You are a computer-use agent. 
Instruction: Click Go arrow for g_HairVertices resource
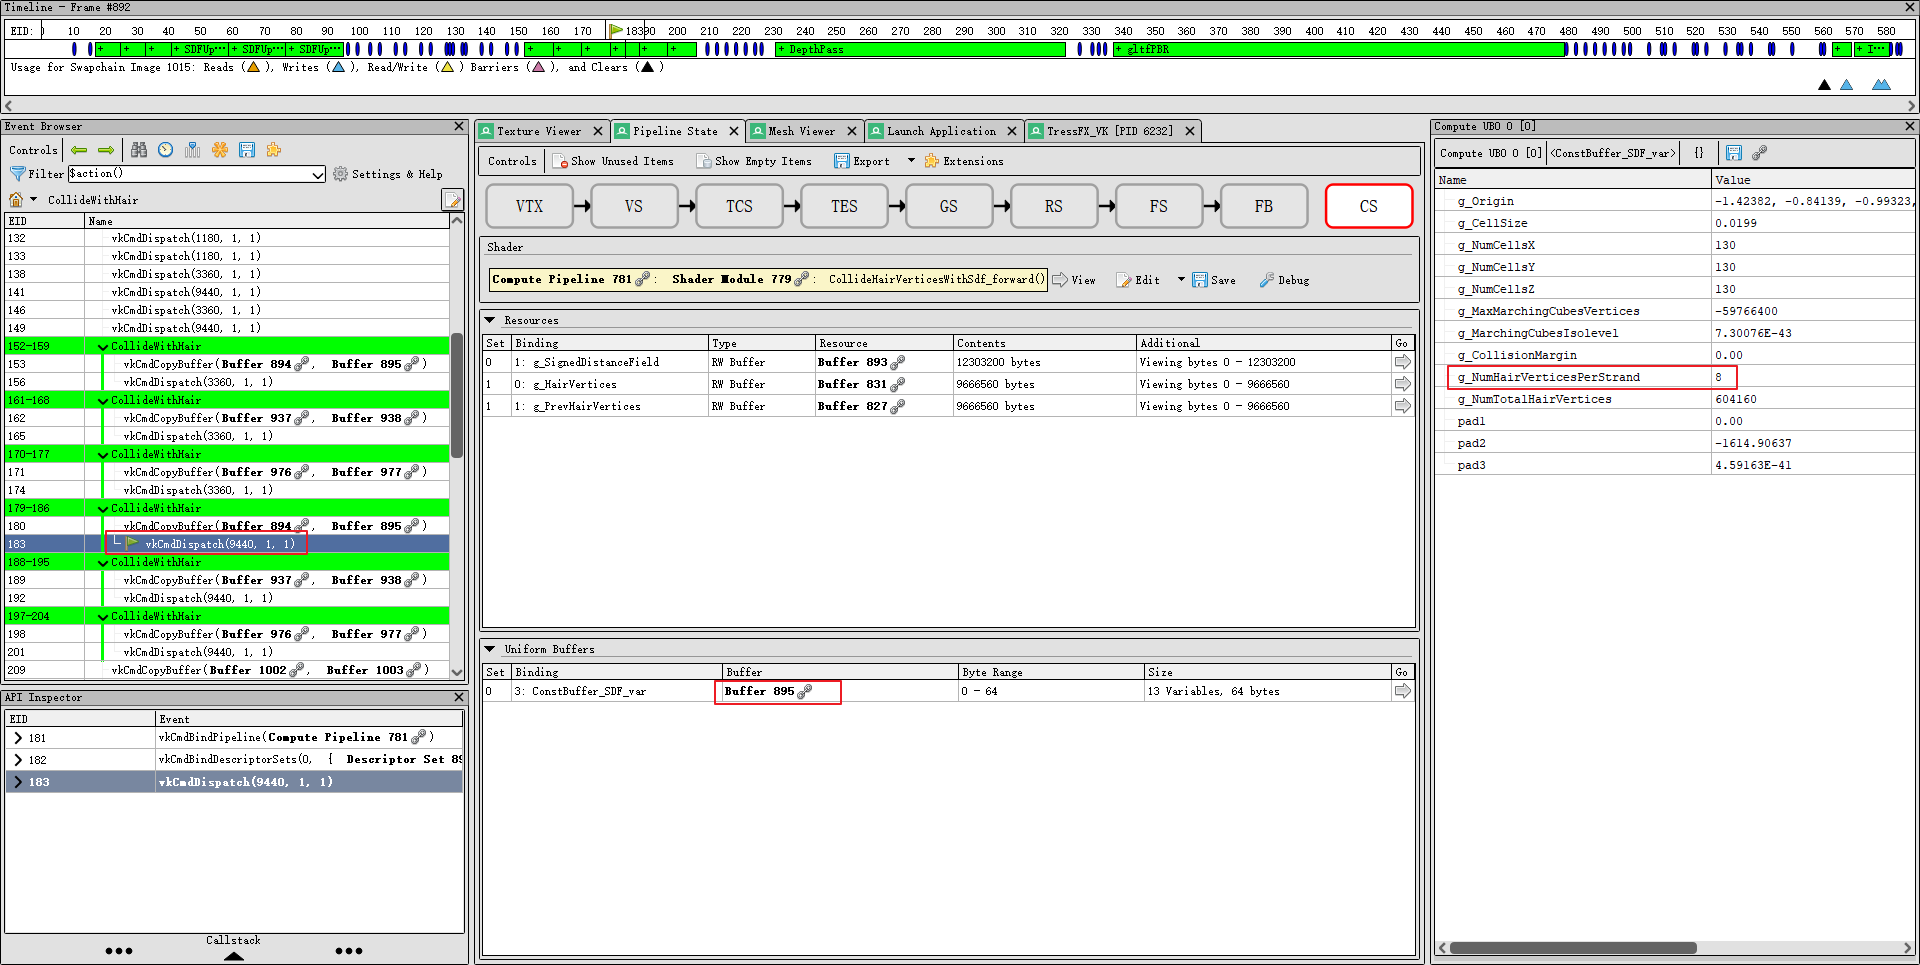(x=1403, y=384)
